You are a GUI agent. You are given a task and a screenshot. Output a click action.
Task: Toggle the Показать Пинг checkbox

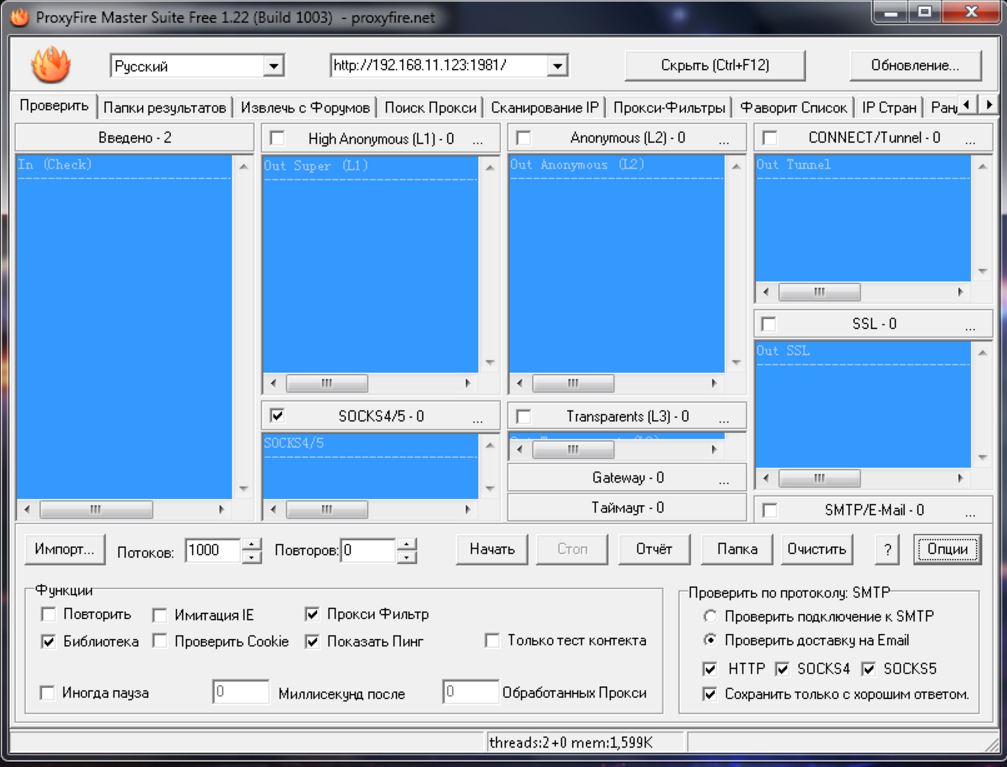[x=312, y=642]
